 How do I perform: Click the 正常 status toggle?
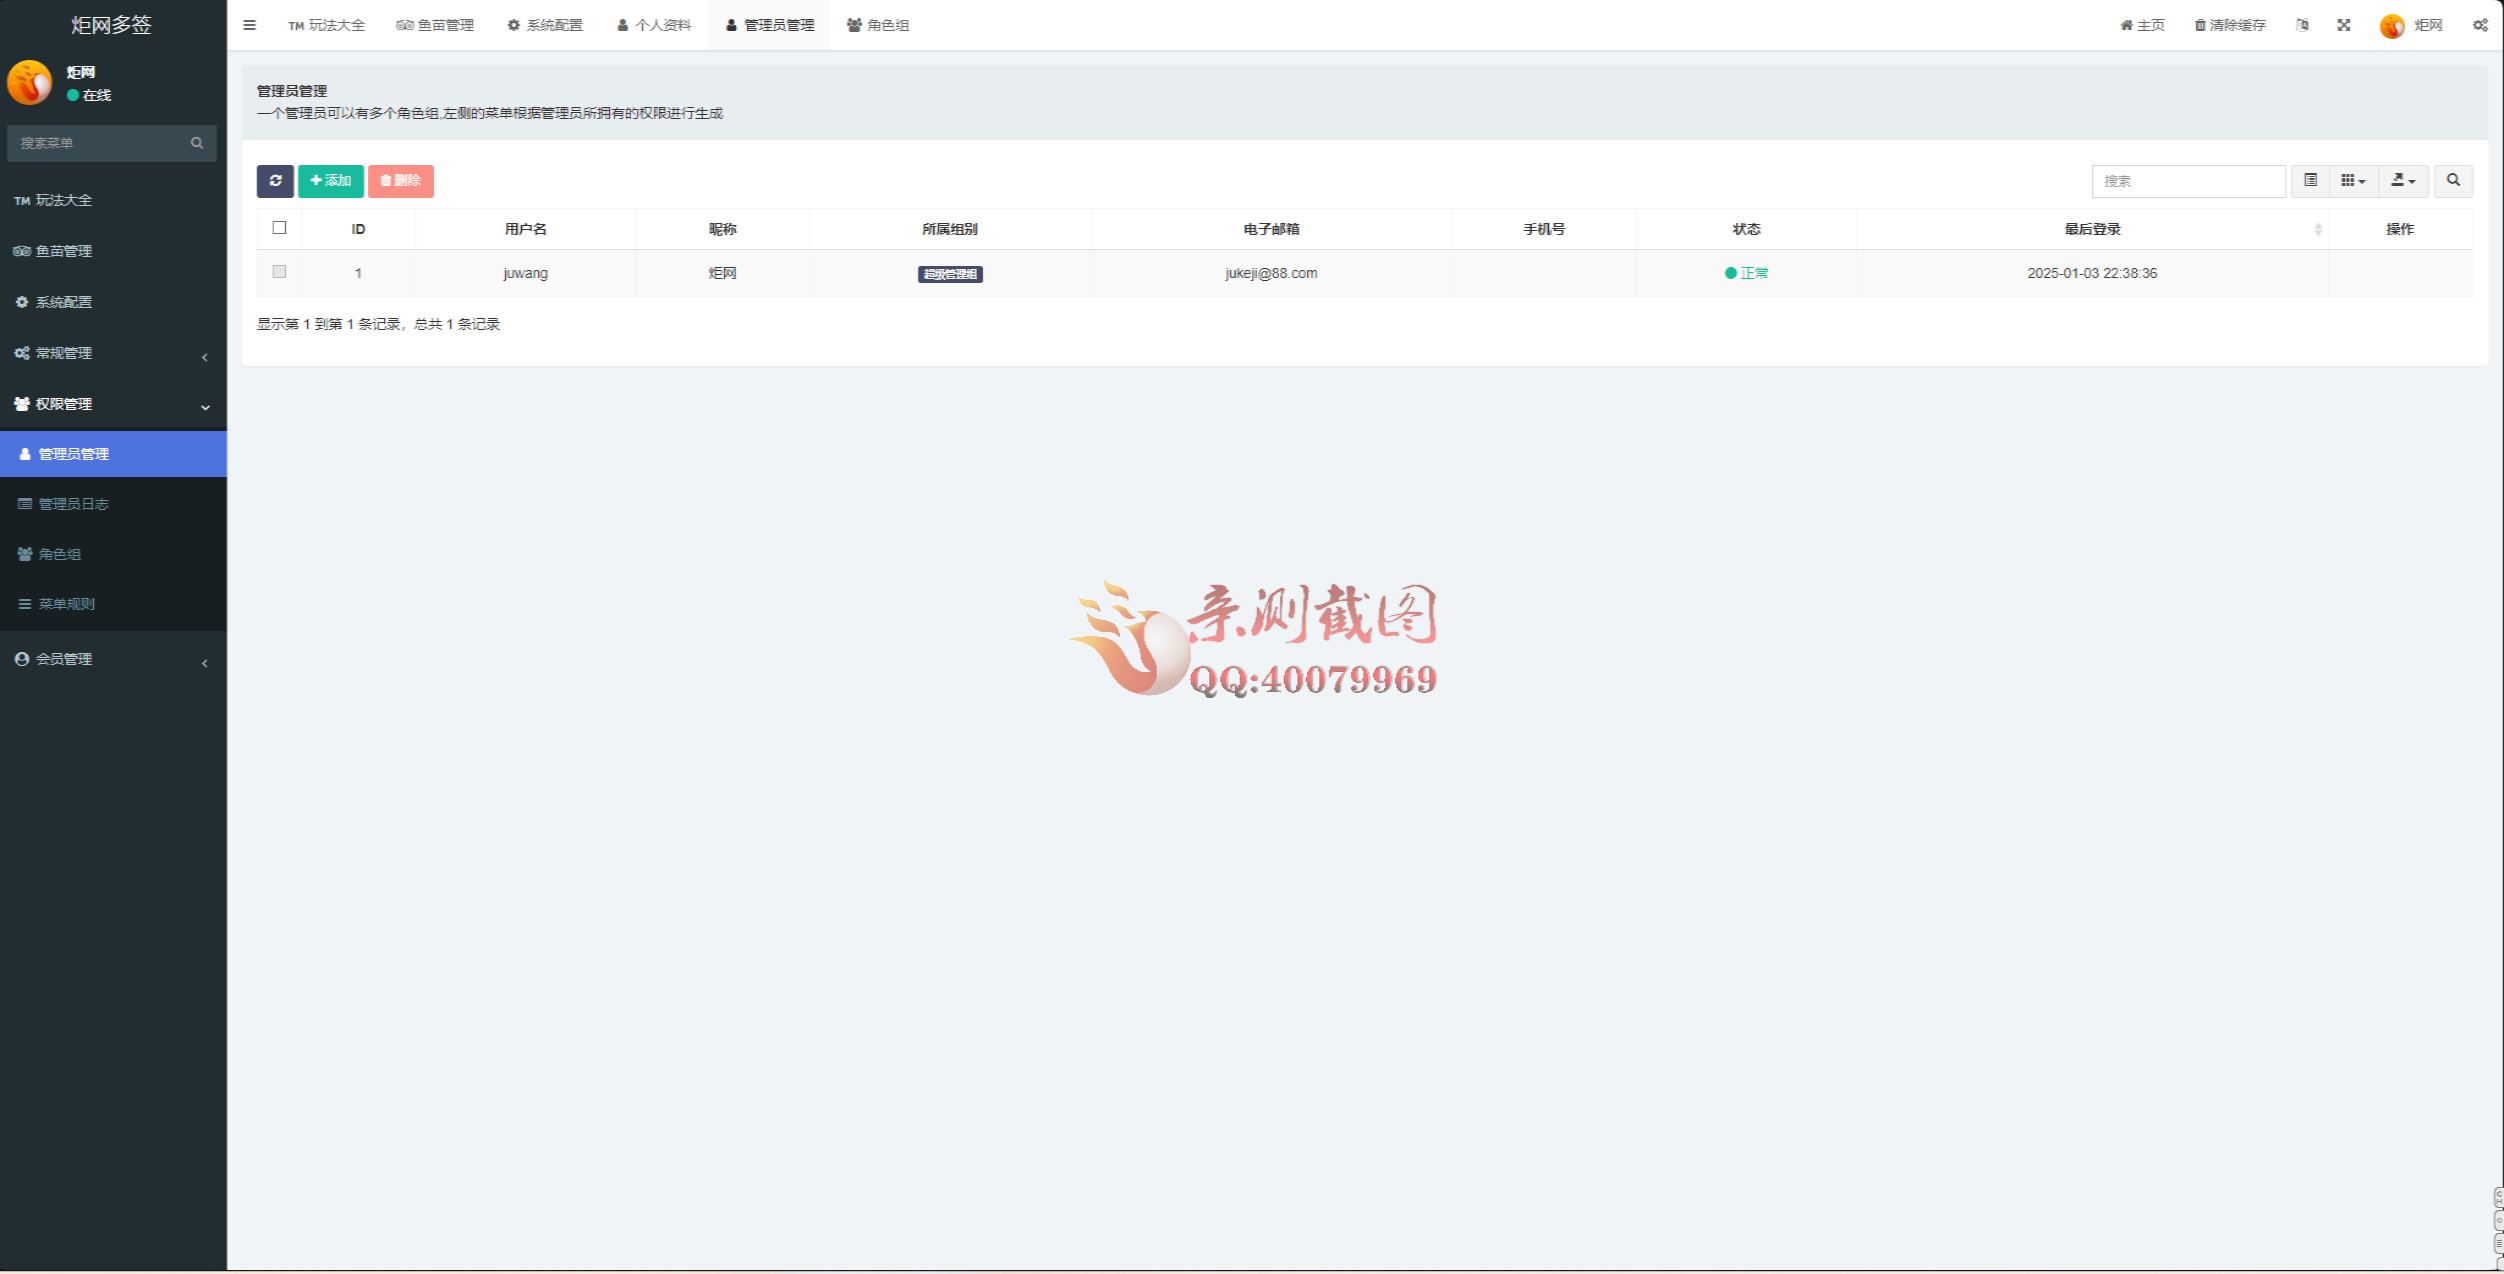[x=1746, y=273]
